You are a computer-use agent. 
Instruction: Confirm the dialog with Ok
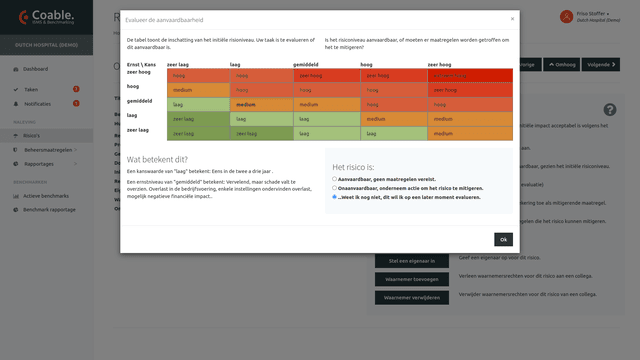coord(503,240)
